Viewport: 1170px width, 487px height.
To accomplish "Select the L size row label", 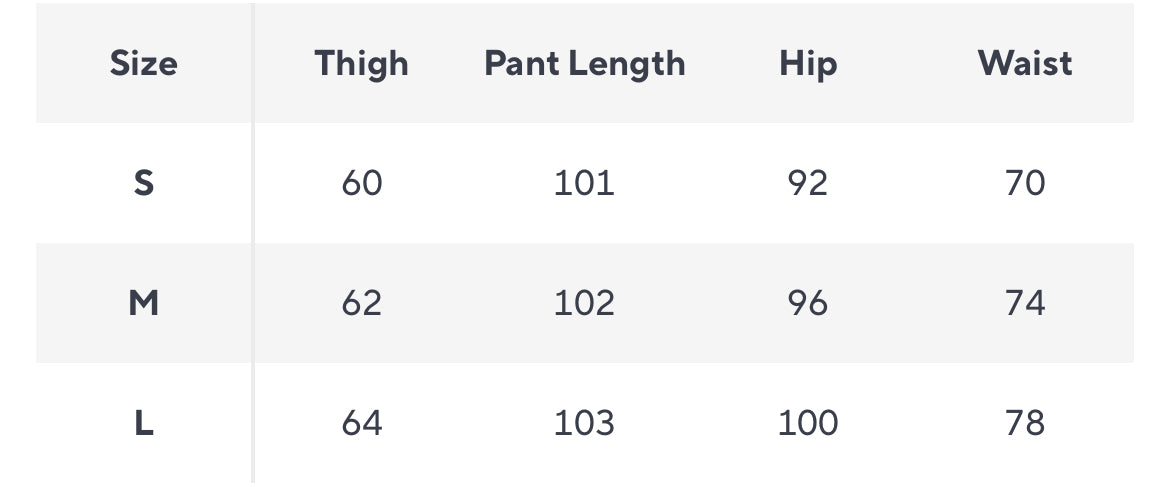I will 144,424.
